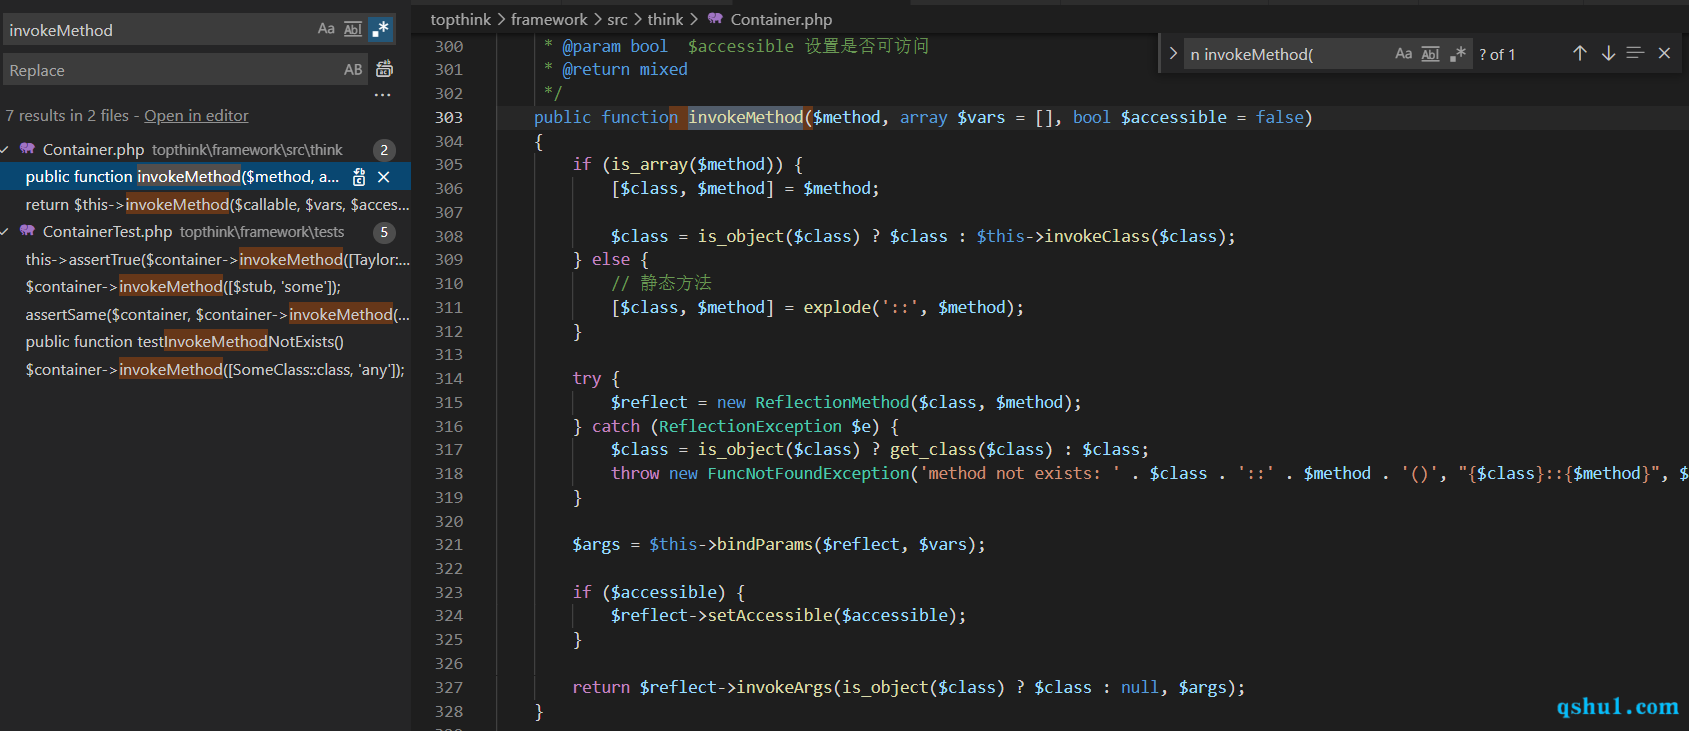Expand the replace row in find widget
Viewport: 1689px width, 731px height.
click(1173, 53)
